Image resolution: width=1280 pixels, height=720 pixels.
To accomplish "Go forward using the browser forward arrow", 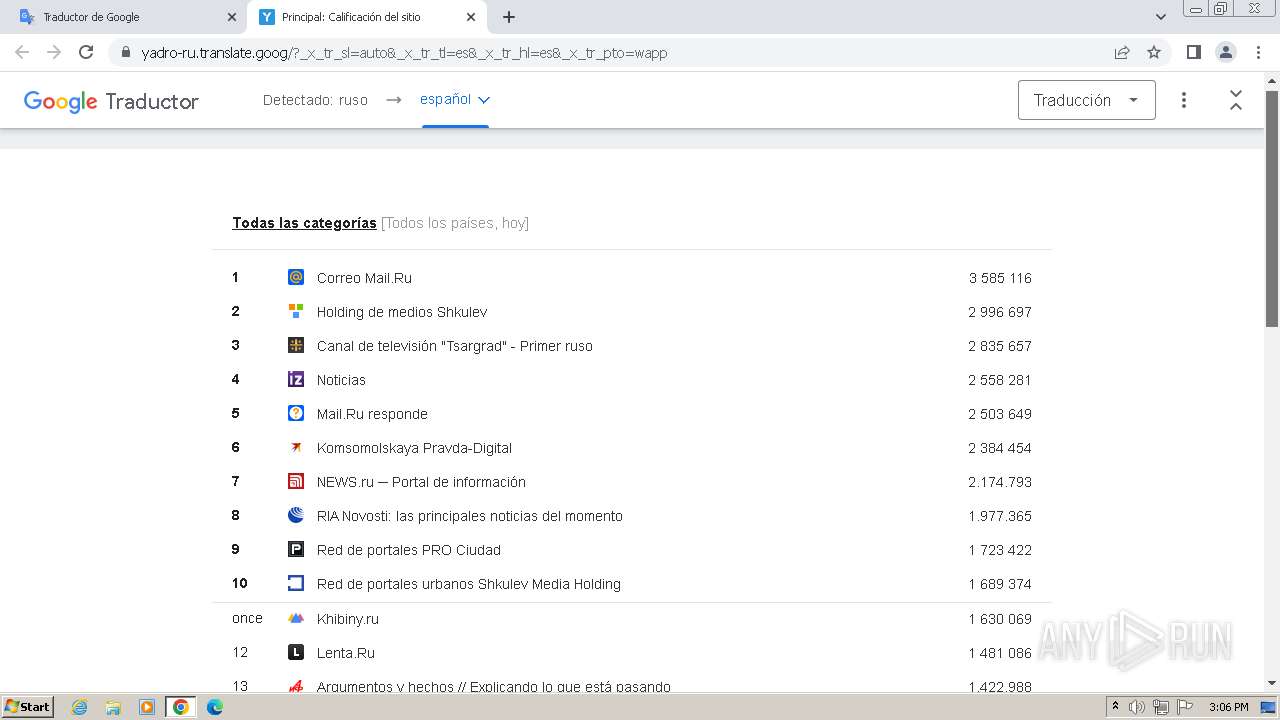I will point(54,52).
